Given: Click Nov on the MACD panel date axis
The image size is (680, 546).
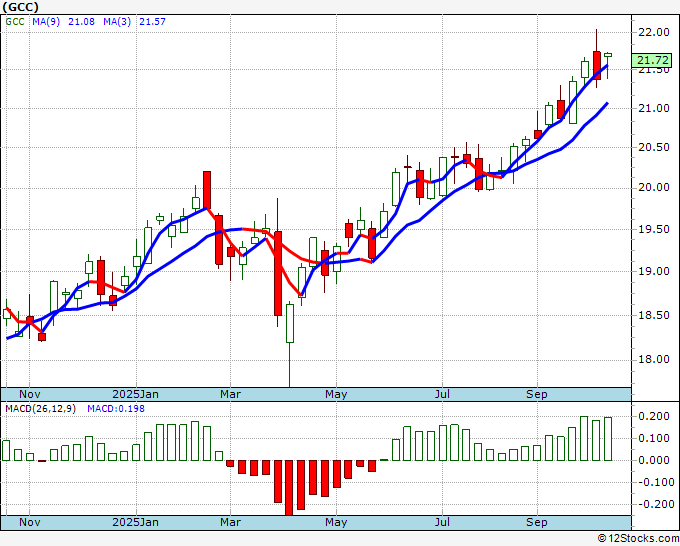Looking at the screenshot, I should pyautogui.click(x=30, y=522).
